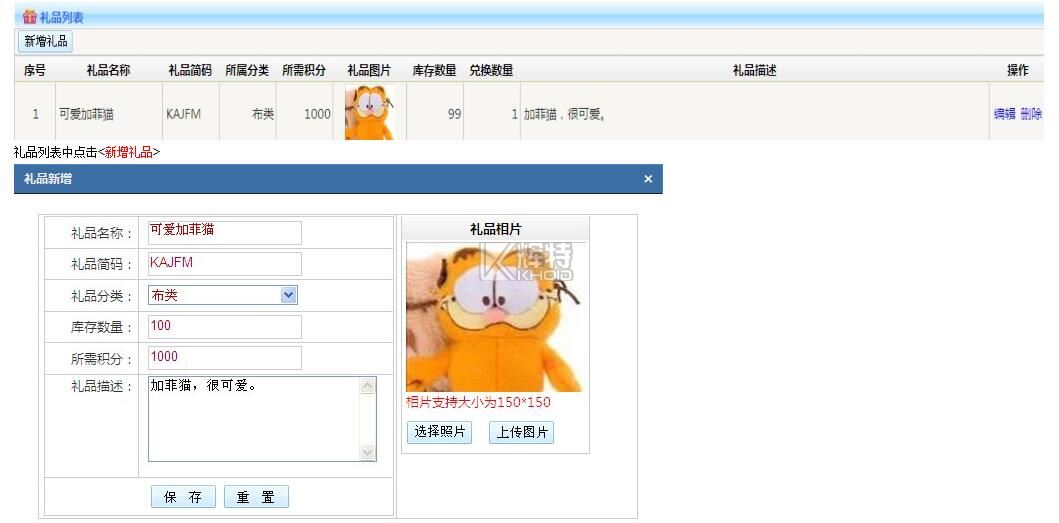Open the 礼品分类 dropdown

[223, 295]
